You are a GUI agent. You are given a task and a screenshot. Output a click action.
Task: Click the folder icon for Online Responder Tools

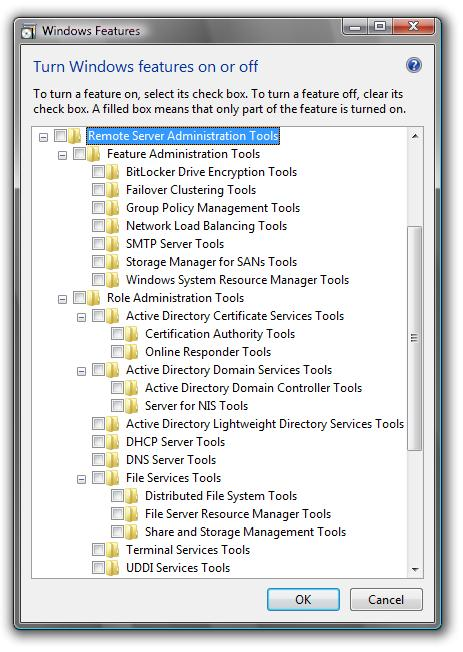(x=131, y=352)
